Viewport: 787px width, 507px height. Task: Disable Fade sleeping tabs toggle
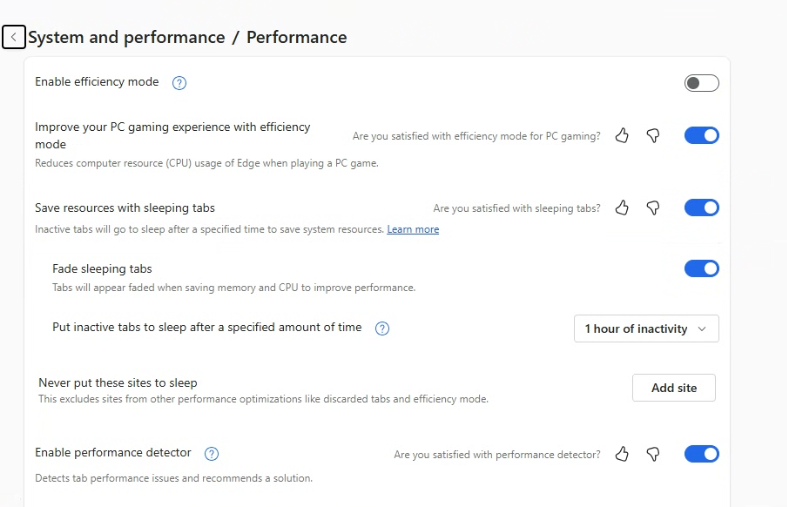[701, 268]
